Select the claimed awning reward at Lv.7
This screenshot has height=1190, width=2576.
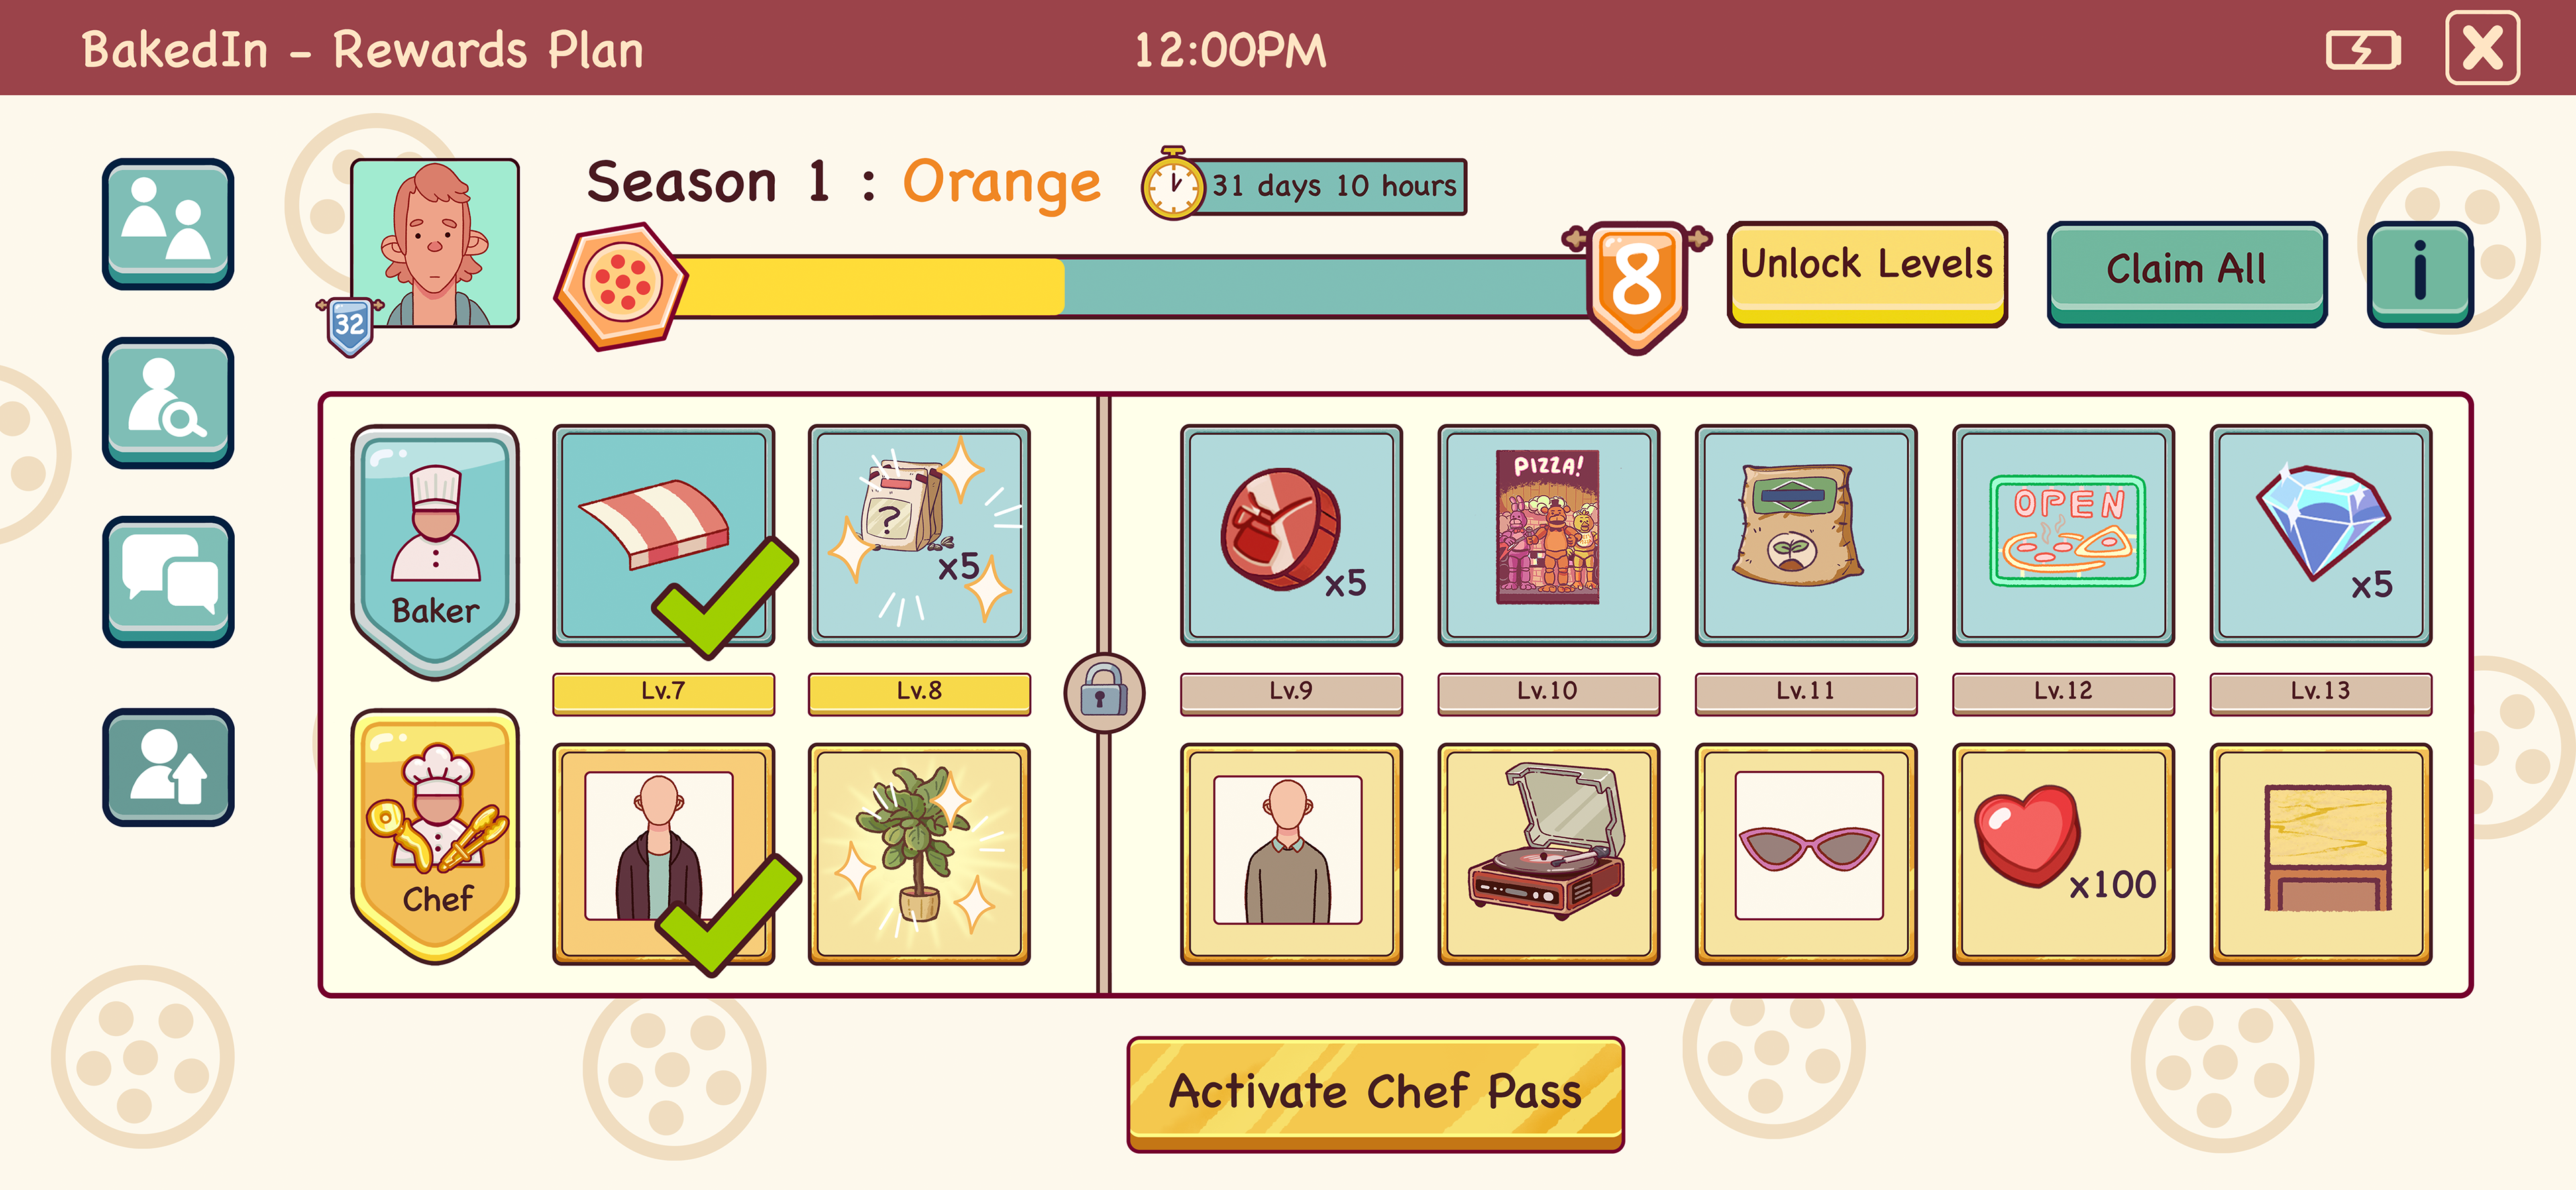pos(664,535)
